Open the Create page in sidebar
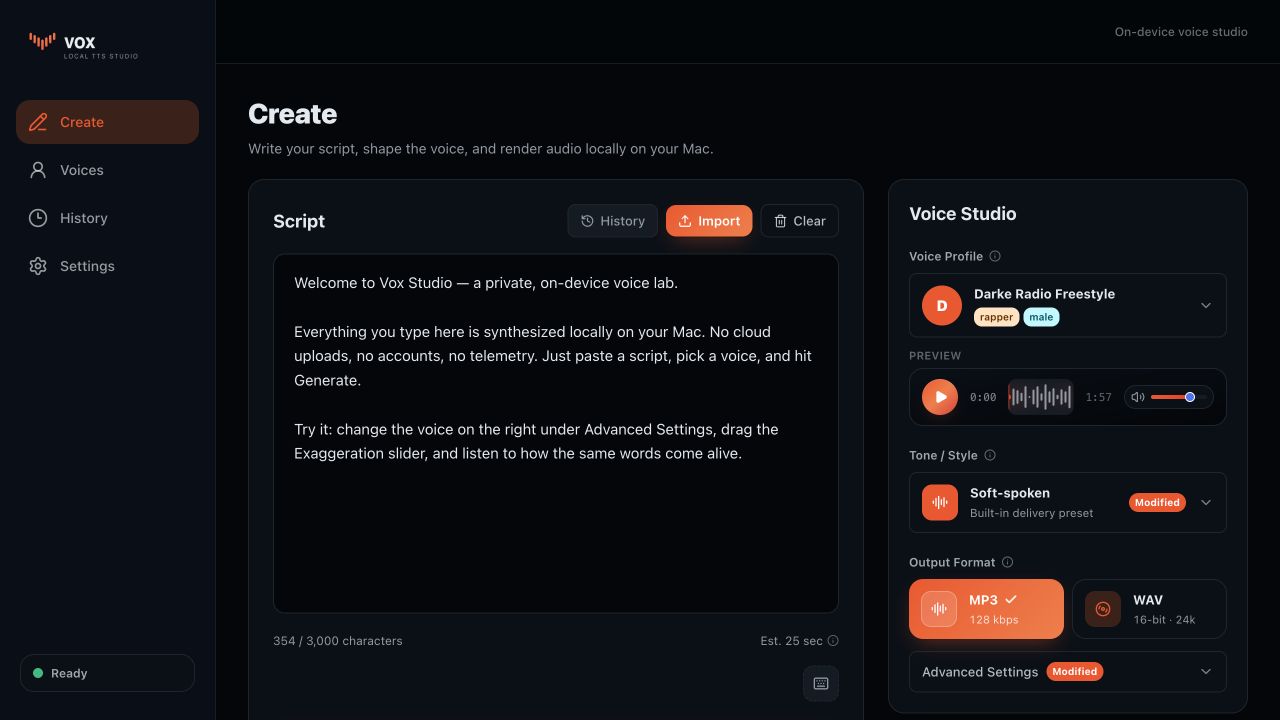This screenshot has width=1280, height=720. [107, 122]
